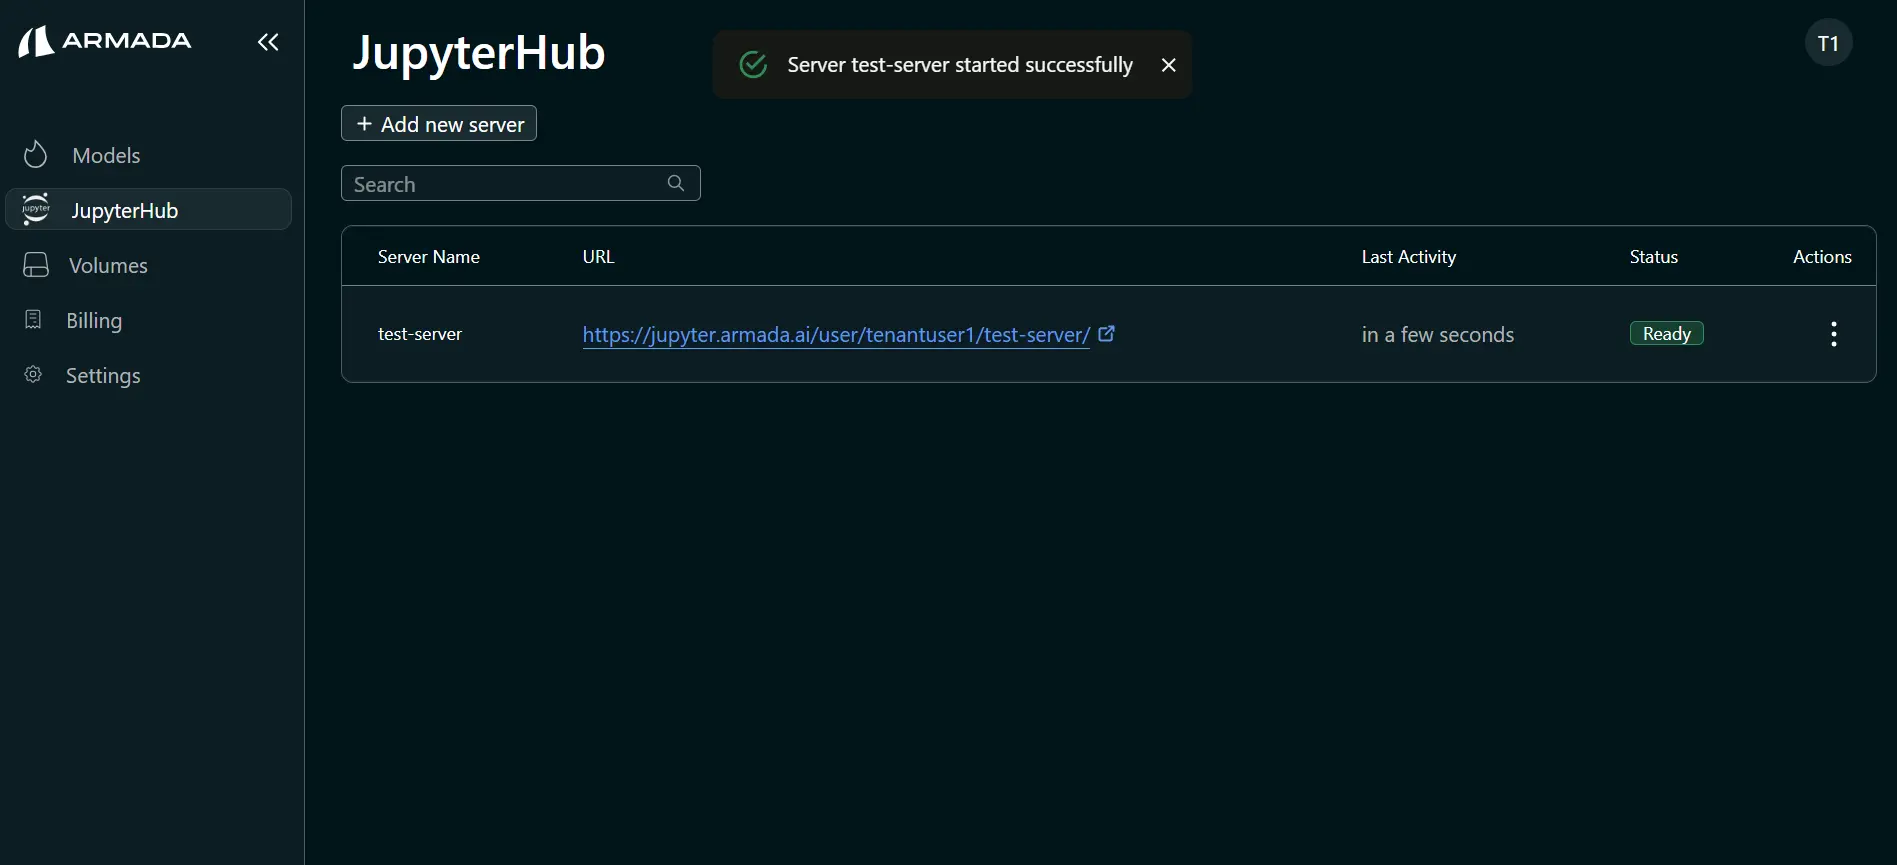
Task: Open test-server actions kebab menu
Action: click(1833, 334)
